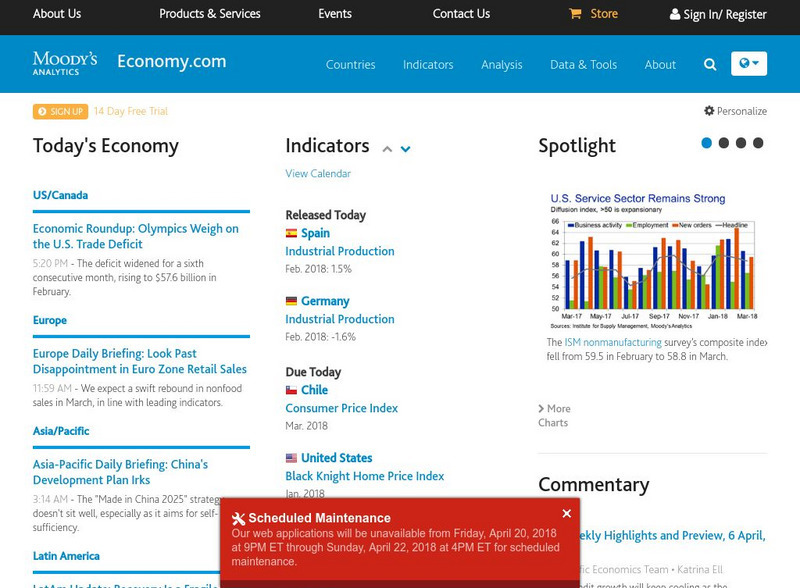The width and height of the screenshot is (800, 588).
Task: Select the second Spotlight slide dot
Action: (723, 143)
